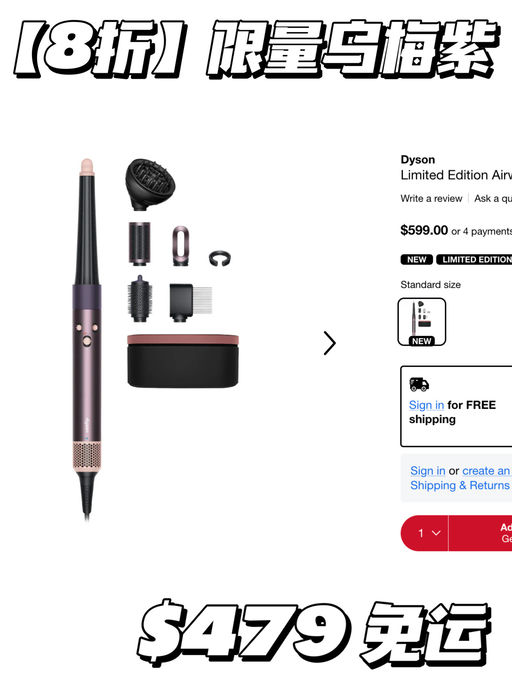Click the small filter cleaning ring image

pos(220,258)
